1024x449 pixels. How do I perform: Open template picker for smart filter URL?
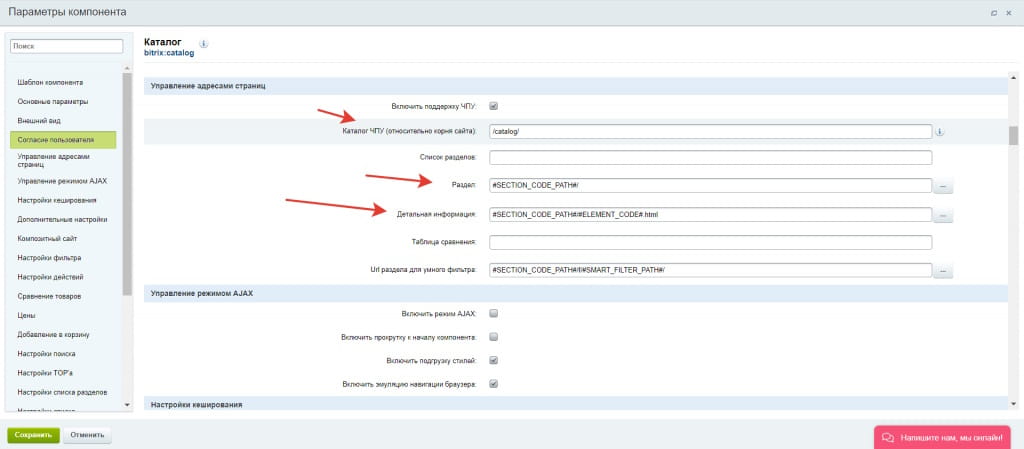(944, 271)
